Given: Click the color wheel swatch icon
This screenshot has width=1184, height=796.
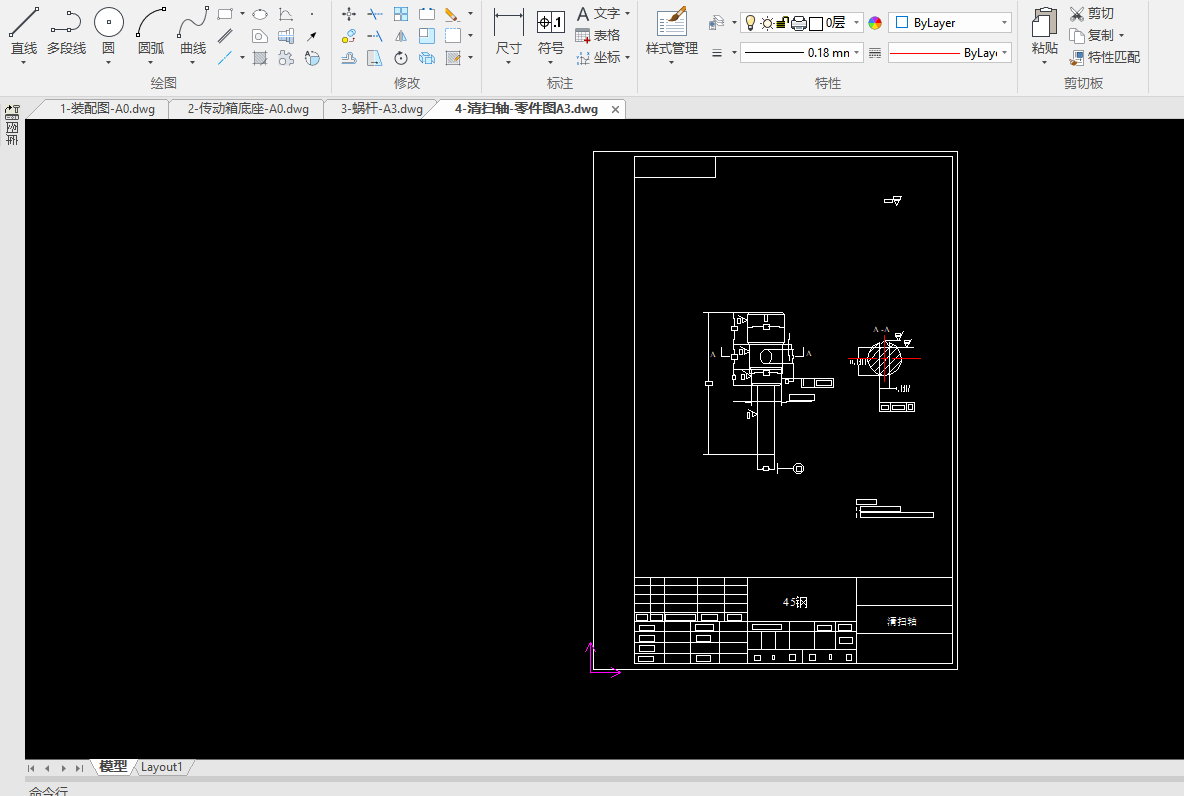Looking at the screenshot, I should pyautogui.click(x=875, y=23).
